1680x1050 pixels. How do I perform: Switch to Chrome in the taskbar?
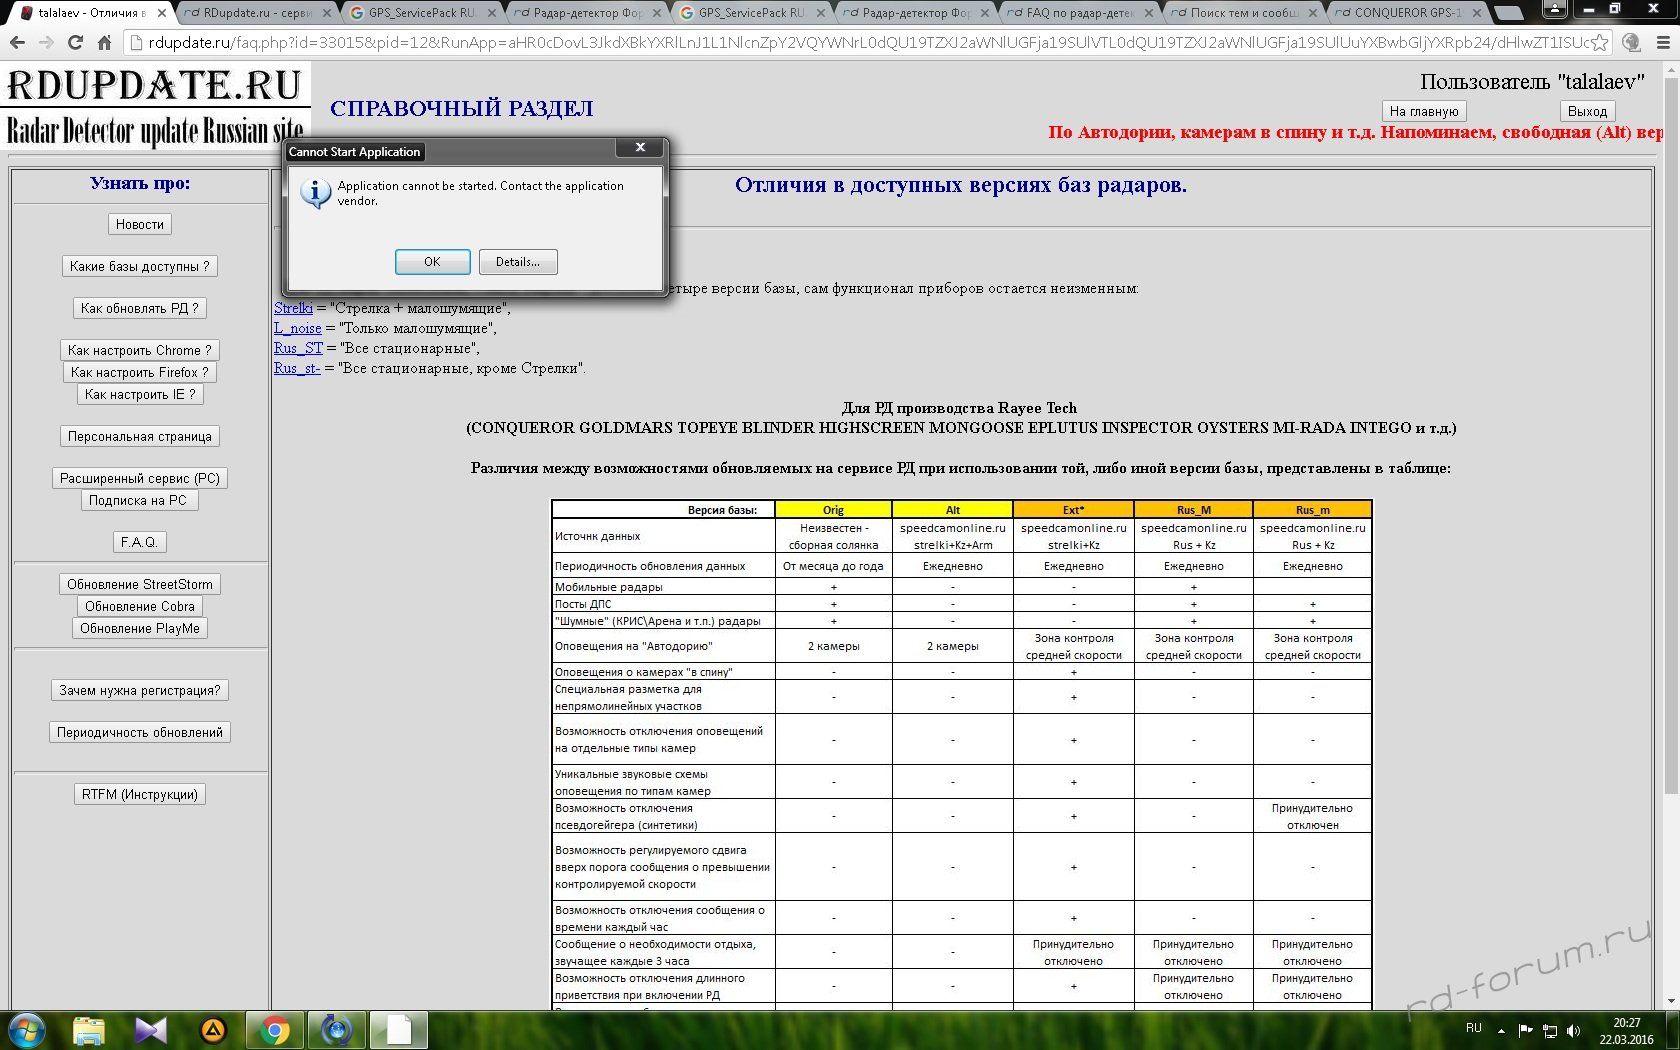[x=274, y=1030]
